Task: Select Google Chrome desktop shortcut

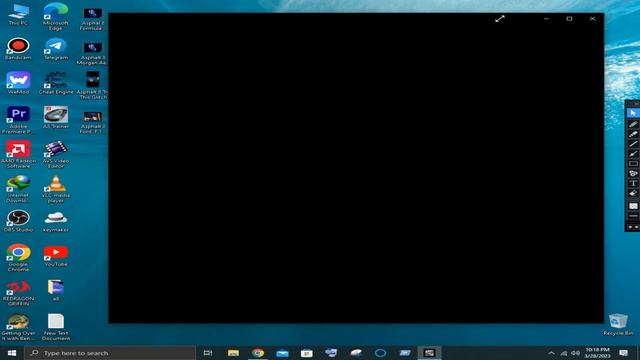Action: (x=18, y=258)
